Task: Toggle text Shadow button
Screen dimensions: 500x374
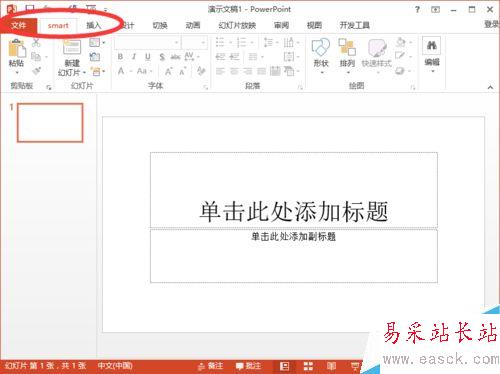Action: coord(162,57)
